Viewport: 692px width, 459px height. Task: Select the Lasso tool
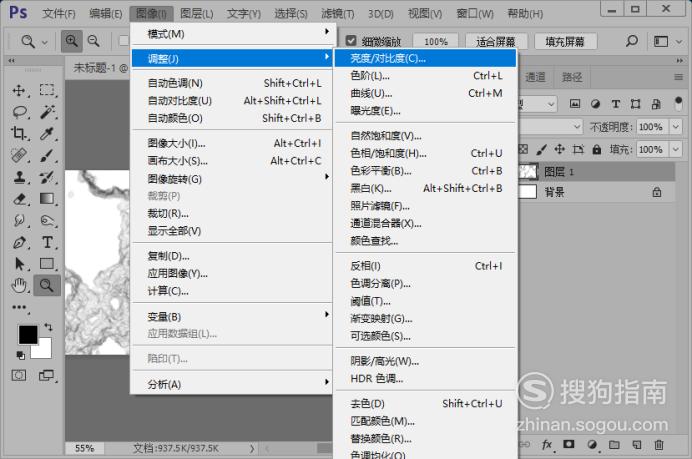click(19, 112)
